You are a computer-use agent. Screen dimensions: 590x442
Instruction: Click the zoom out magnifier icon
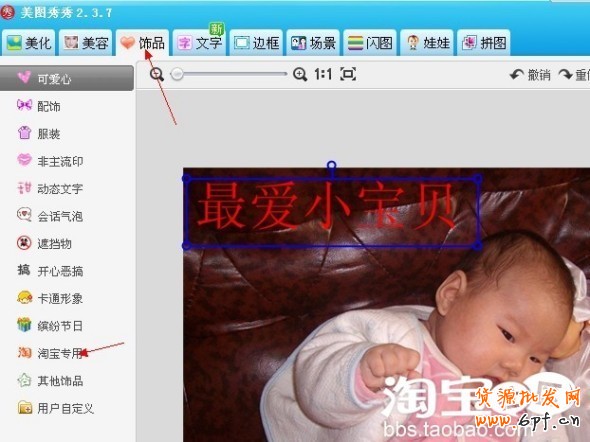click(157, 74)
